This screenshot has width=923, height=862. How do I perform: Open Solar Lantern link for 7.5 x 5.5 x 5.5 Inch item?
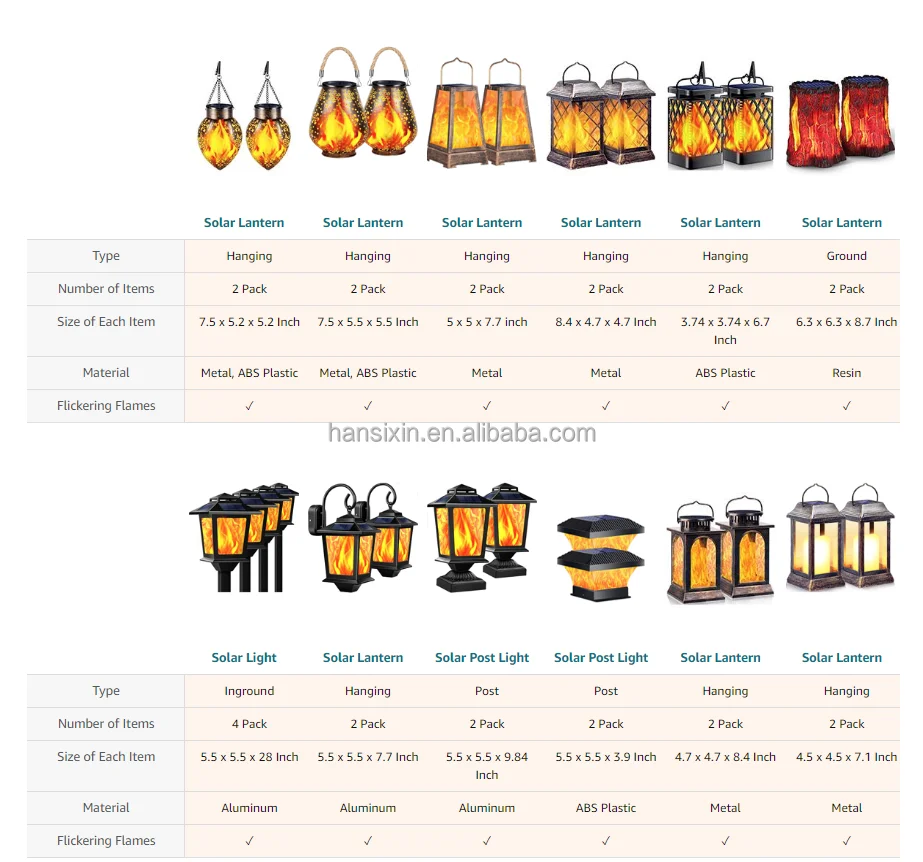363,223
